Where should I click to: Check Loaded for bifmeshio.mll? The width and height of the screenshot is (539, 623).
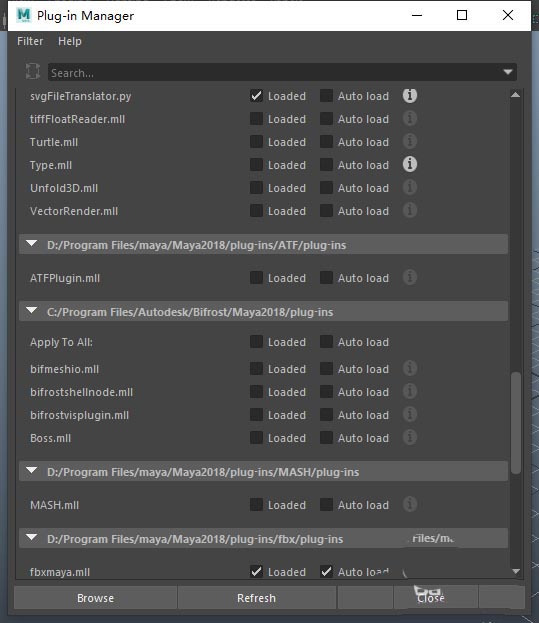click(256, 369)
